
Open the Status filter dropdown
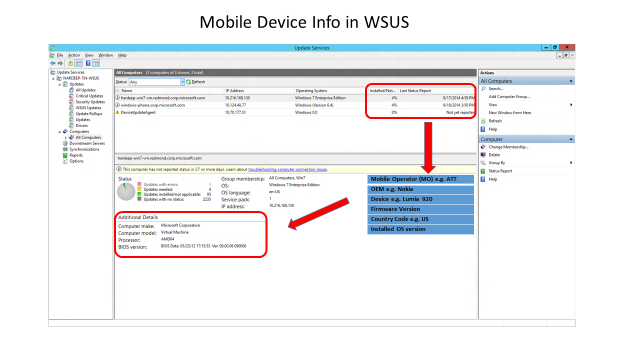point(182,82)
